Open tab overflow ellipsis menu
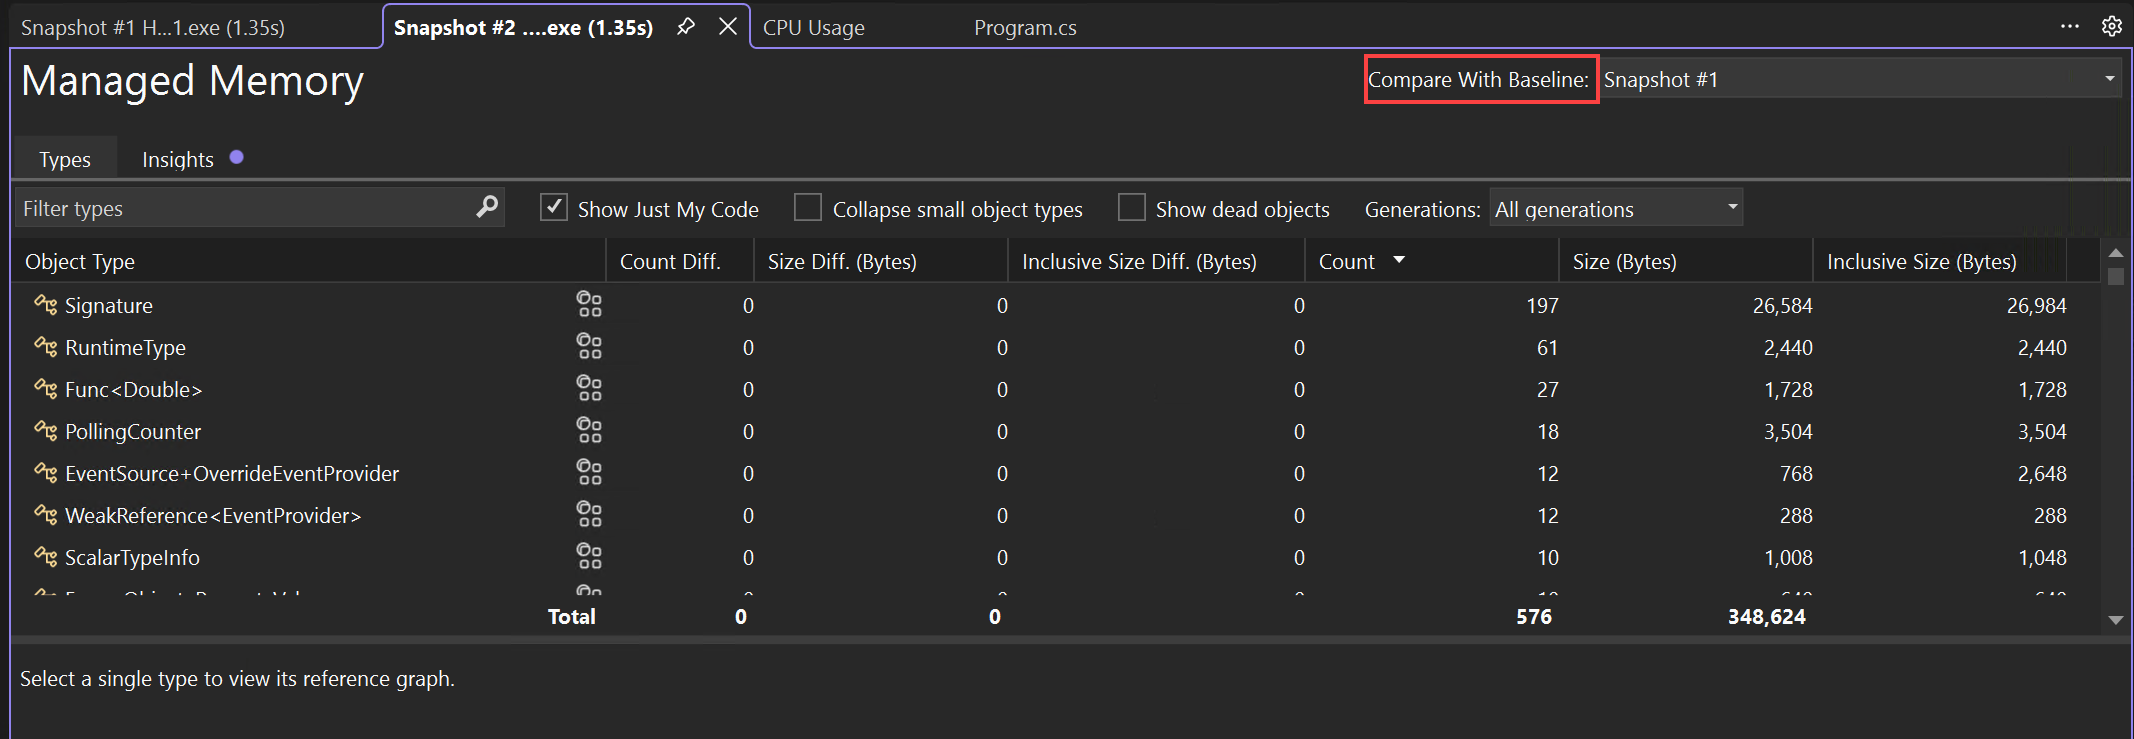 2069,27
